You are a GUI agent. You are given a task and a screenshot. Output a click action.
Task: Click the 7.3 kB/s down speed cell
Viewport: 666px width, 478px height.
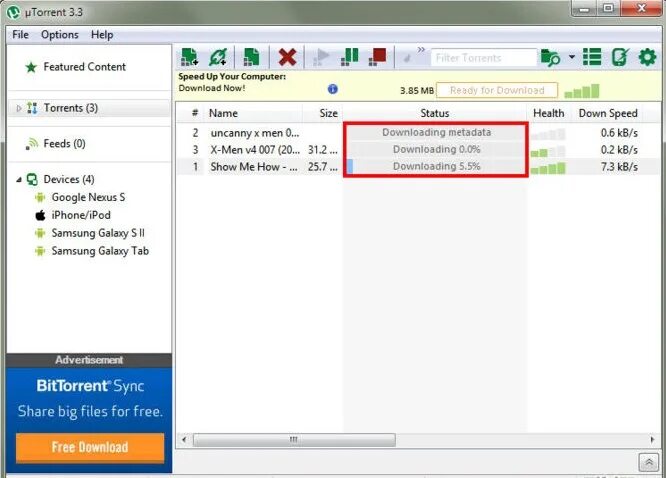point(619,167)
